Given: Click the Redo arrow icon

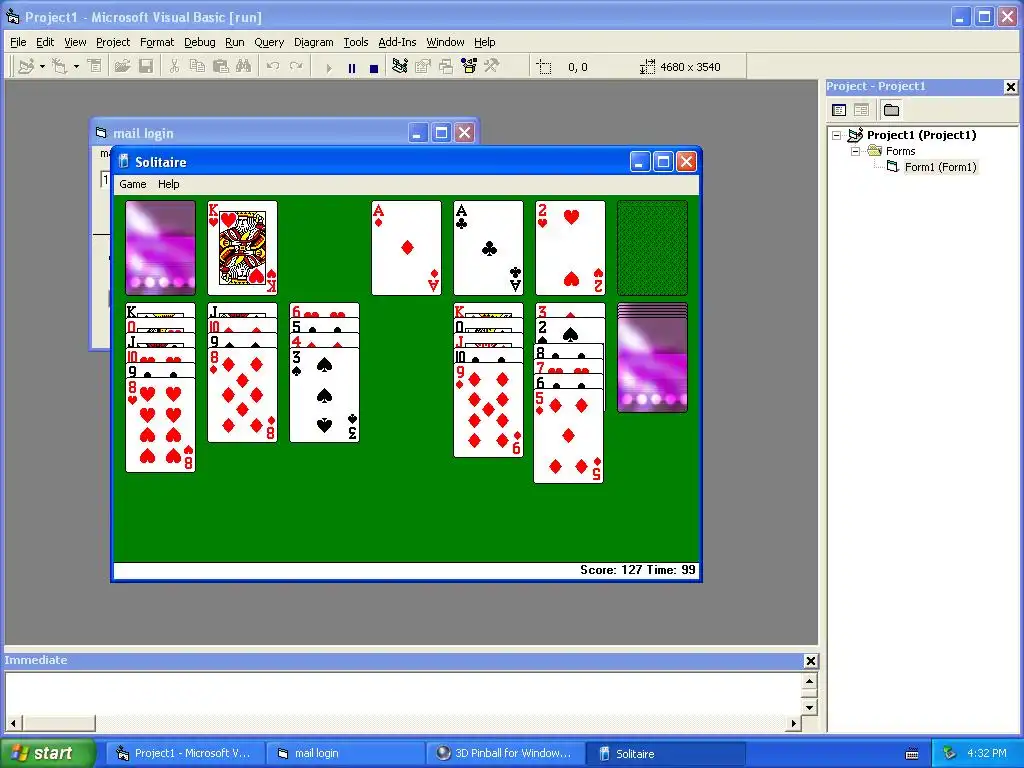Looking at the screenshot, I should (x=296, y=67).
